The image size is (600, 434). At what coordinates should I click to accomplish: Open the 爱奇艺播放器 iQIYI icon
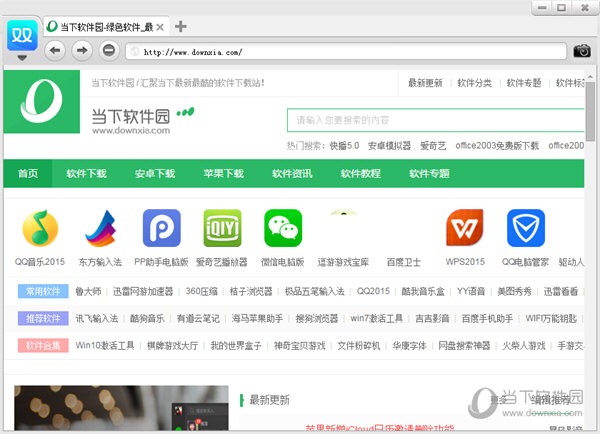(x=222, y=228)
